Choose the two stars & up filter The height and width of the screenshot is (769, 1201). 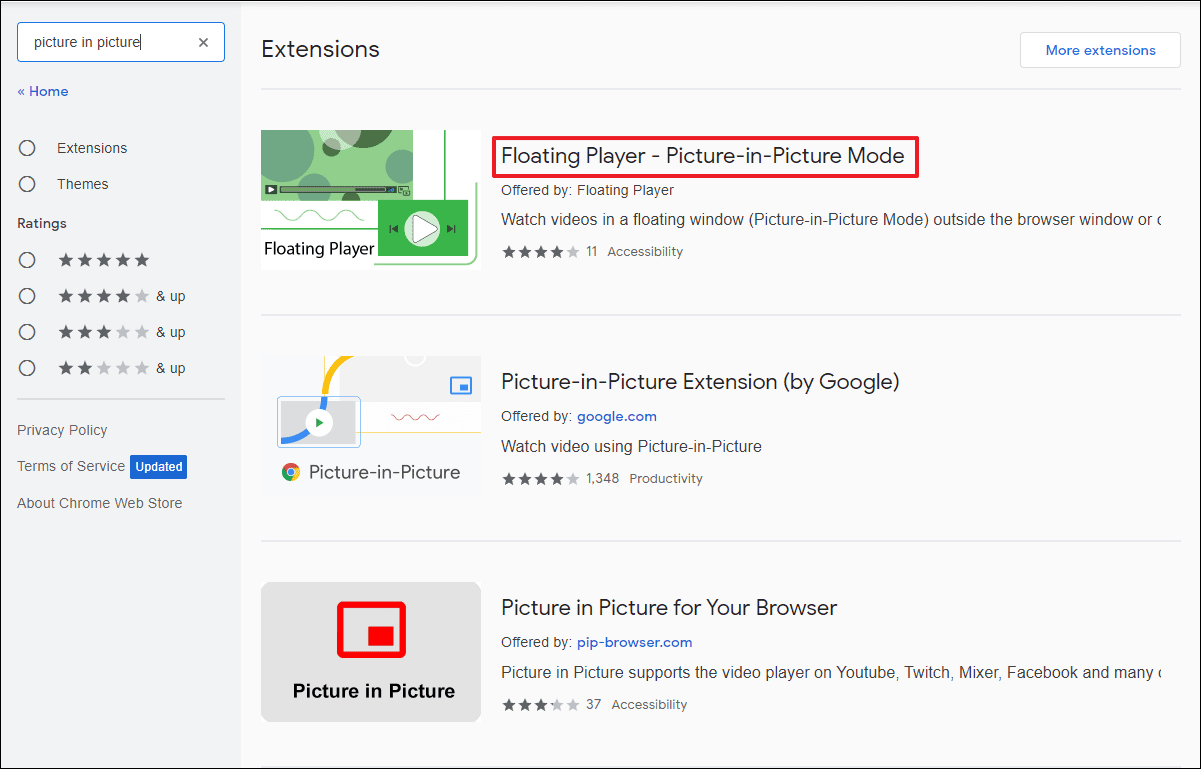[x=27, y=368]
